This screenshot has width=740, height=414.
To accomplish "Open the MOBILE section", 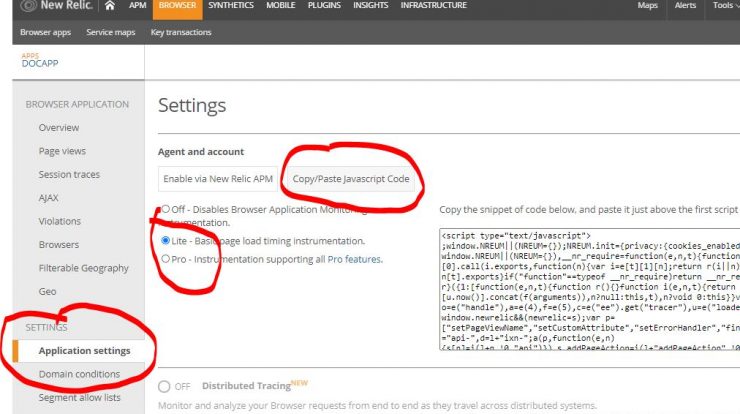I will [280, 6].
